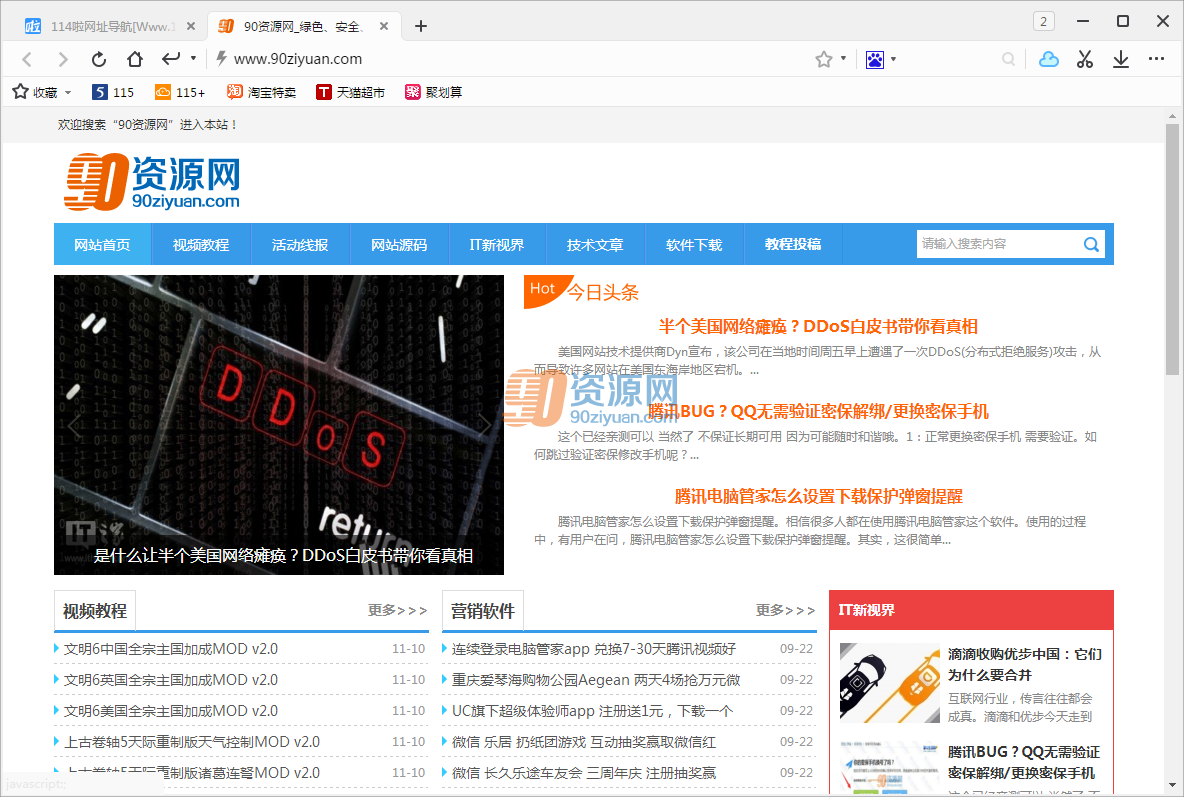Click the Baidu paw search engine icon

coord(874,59)
